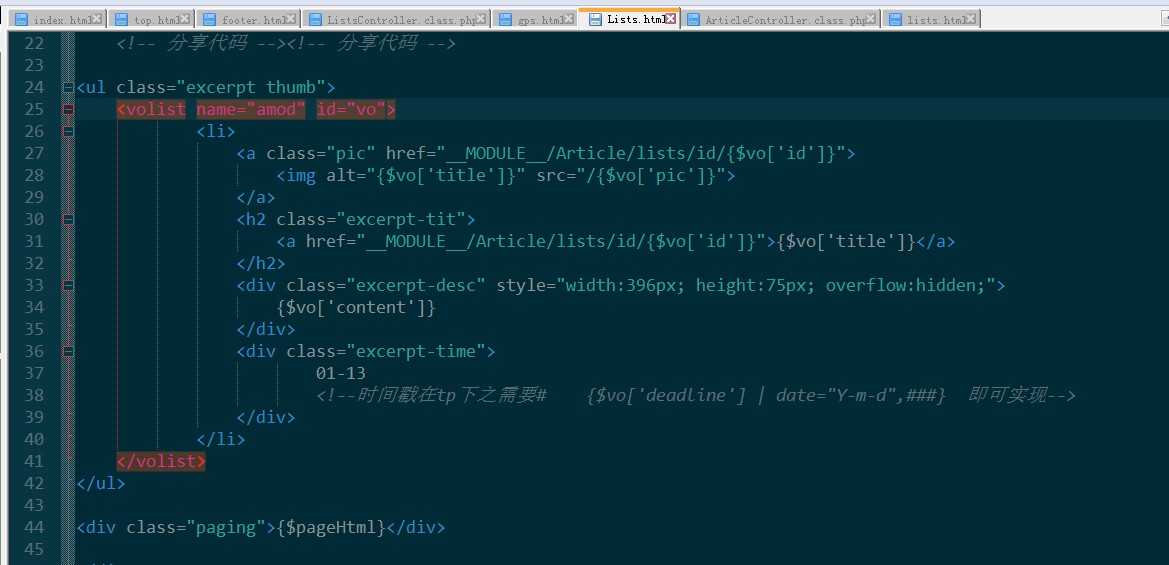Click the disk icon on footer.html tab
1169x565 pixels.
click(209, 20)
